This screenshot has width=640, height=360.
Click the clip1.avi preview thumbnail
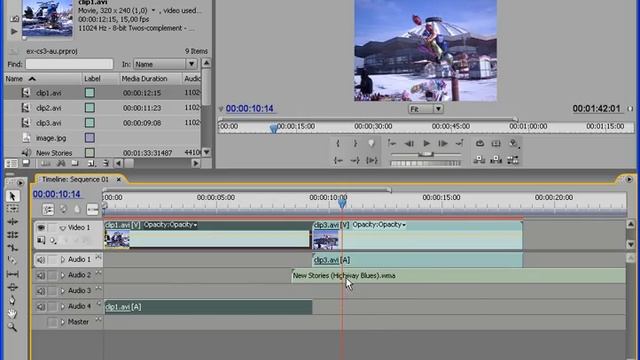(x=48, y=18)
